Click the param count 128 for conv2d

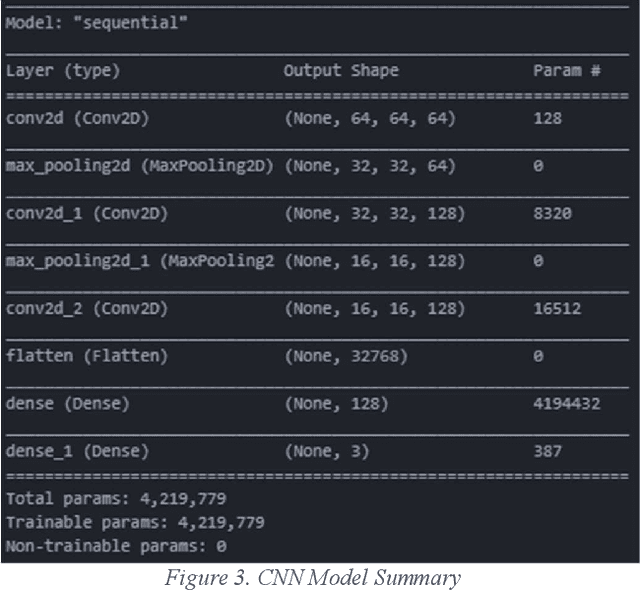tap(547, 118)
